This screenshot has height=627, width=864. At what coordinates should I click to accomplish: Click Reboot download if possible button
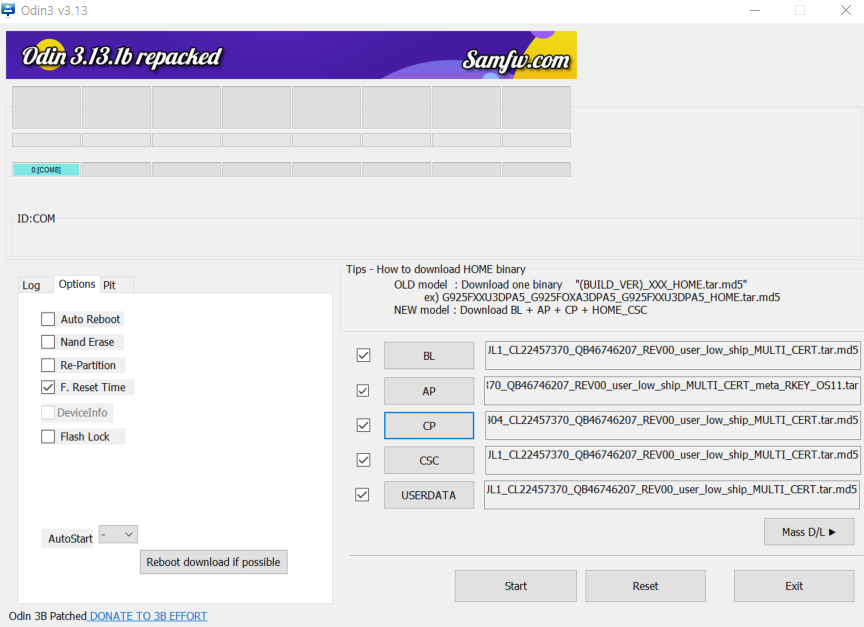[214, 562]
